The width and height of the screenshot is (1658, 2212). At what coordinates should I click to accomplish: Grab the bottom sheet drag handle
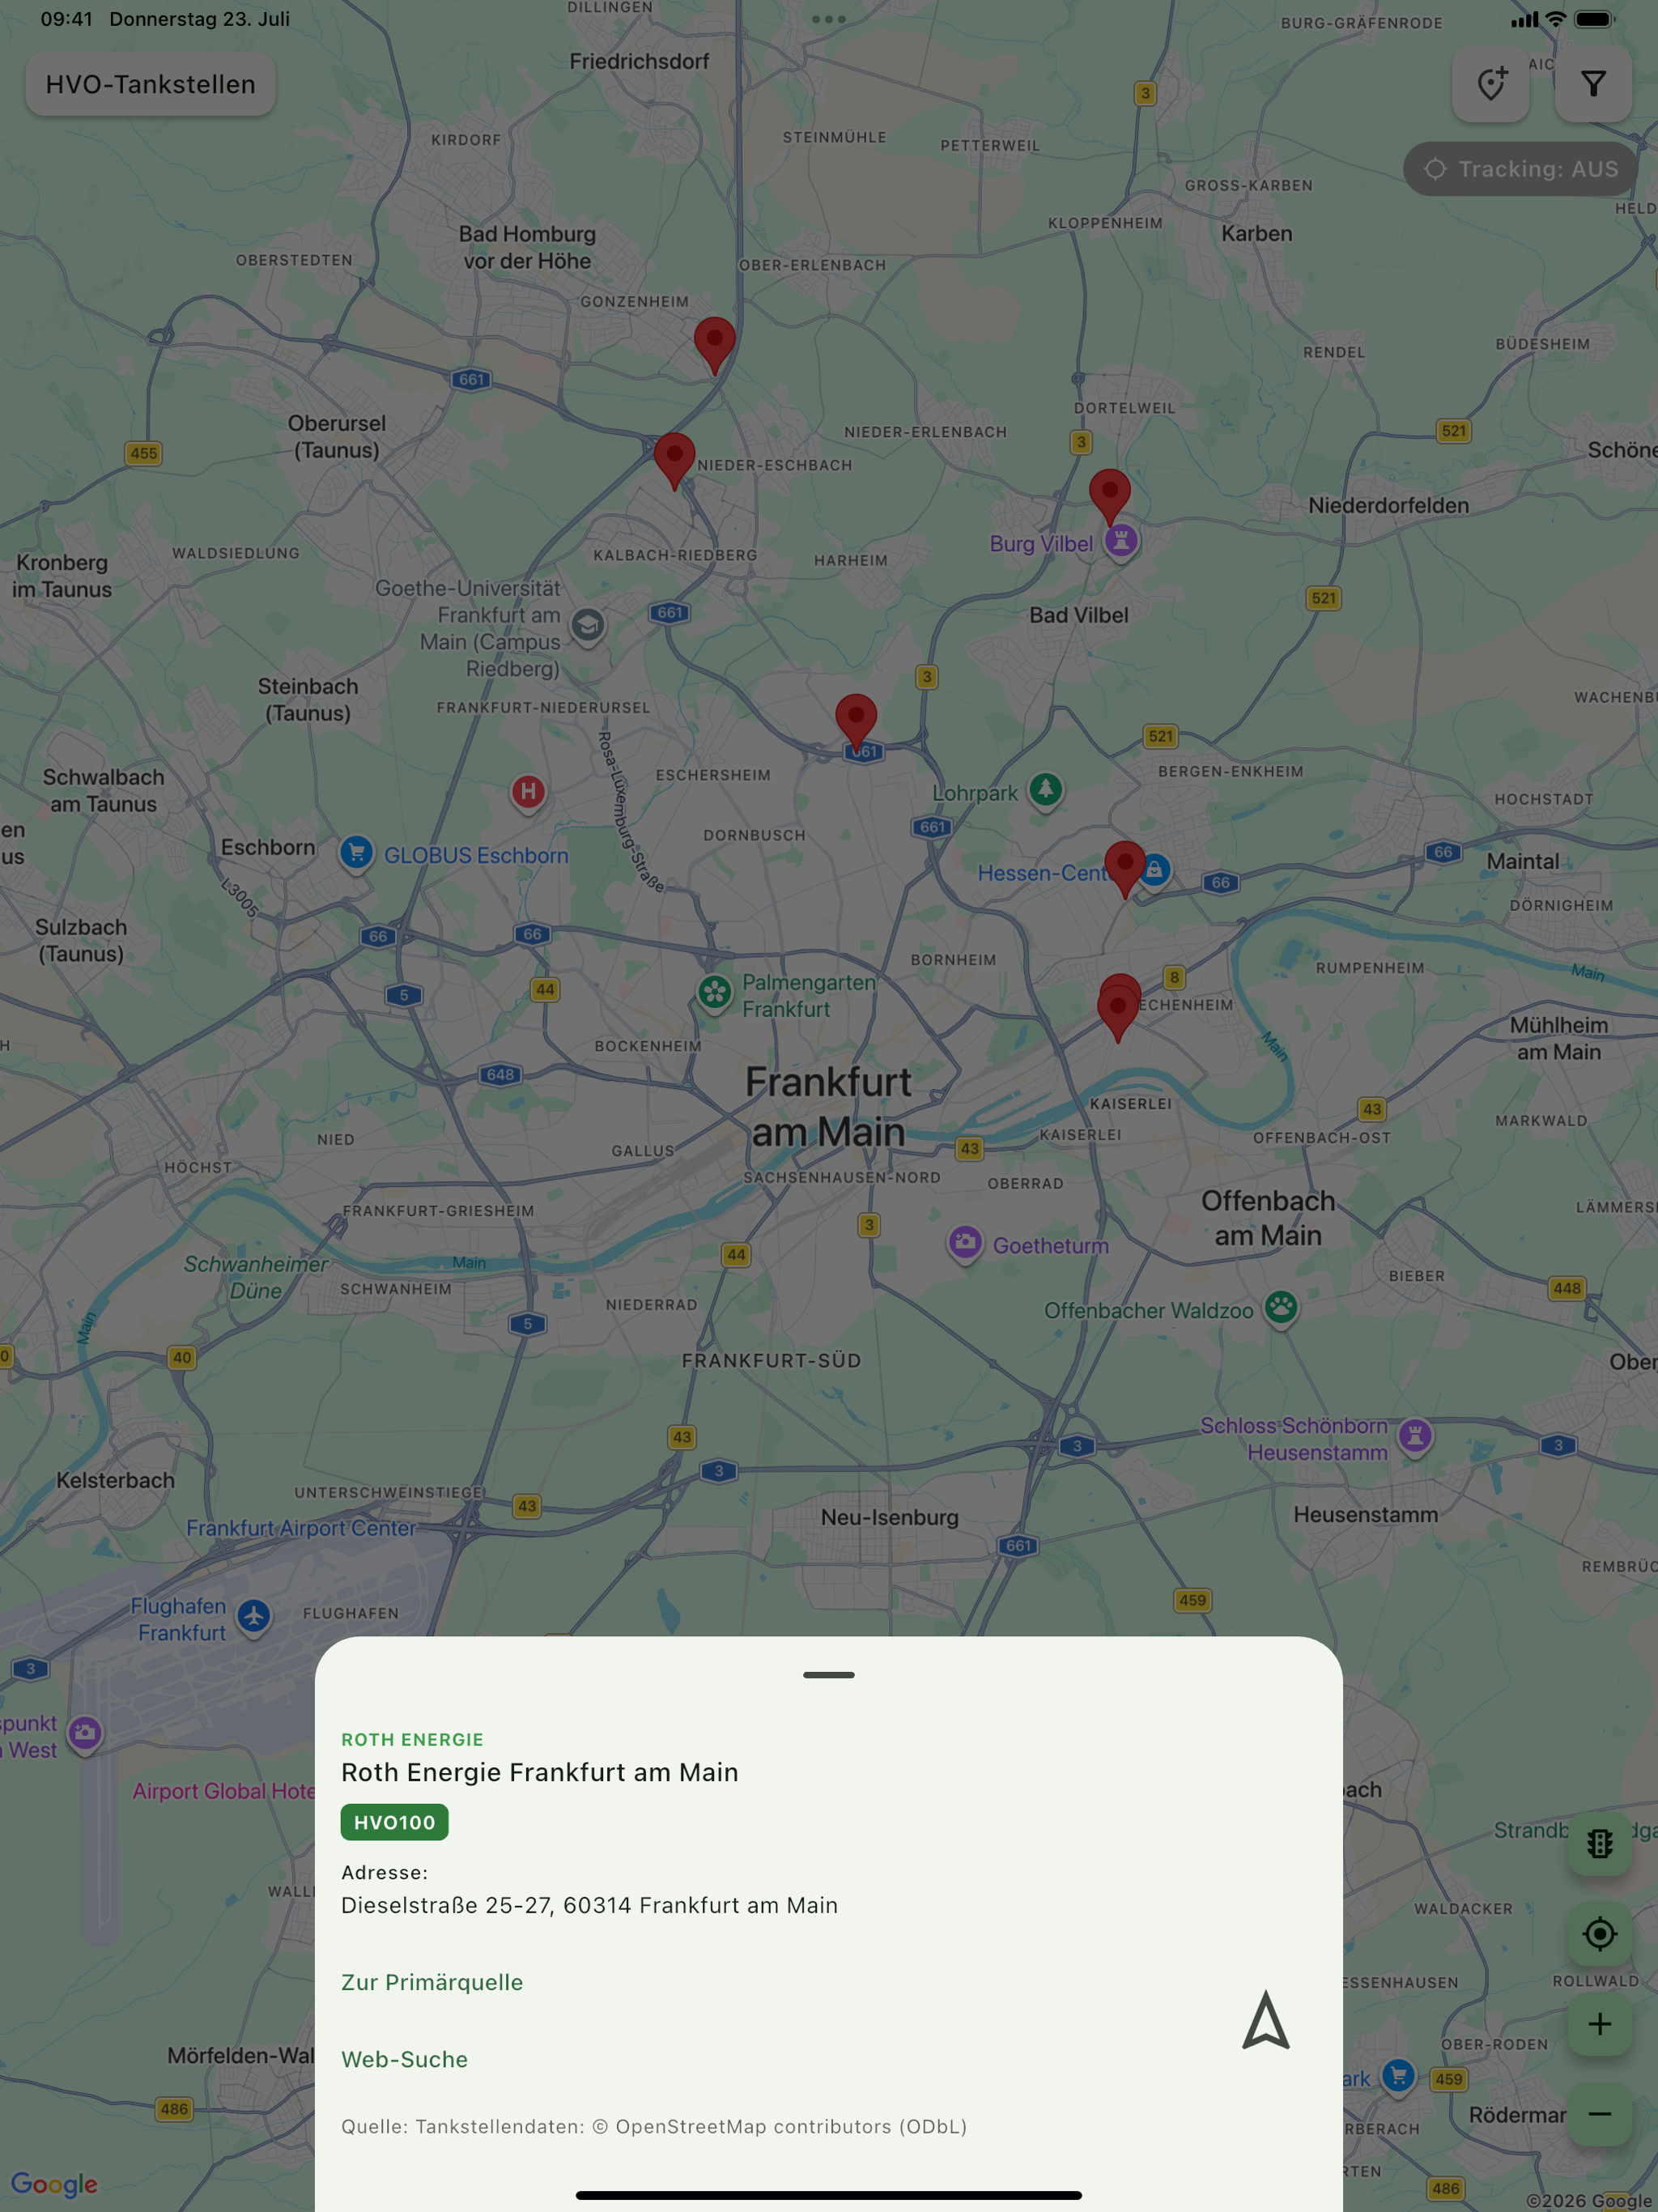(828, 1675)
